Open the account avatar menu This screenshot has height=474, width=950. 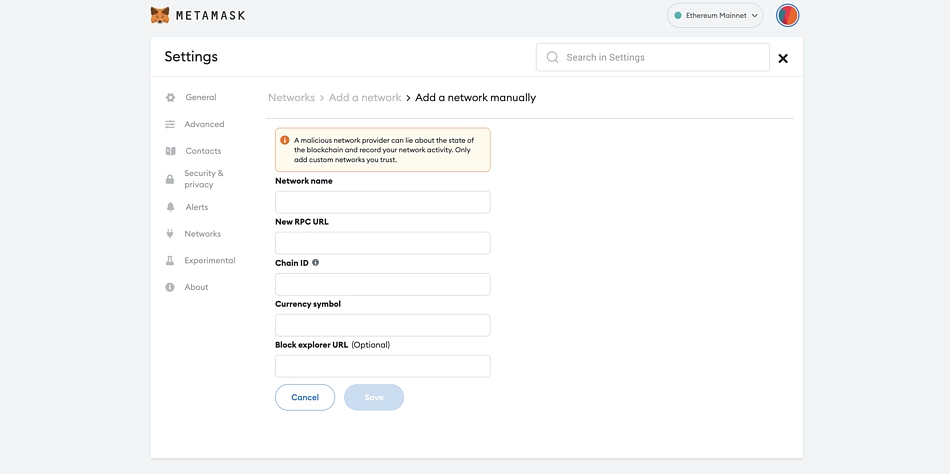coord(787,15)
